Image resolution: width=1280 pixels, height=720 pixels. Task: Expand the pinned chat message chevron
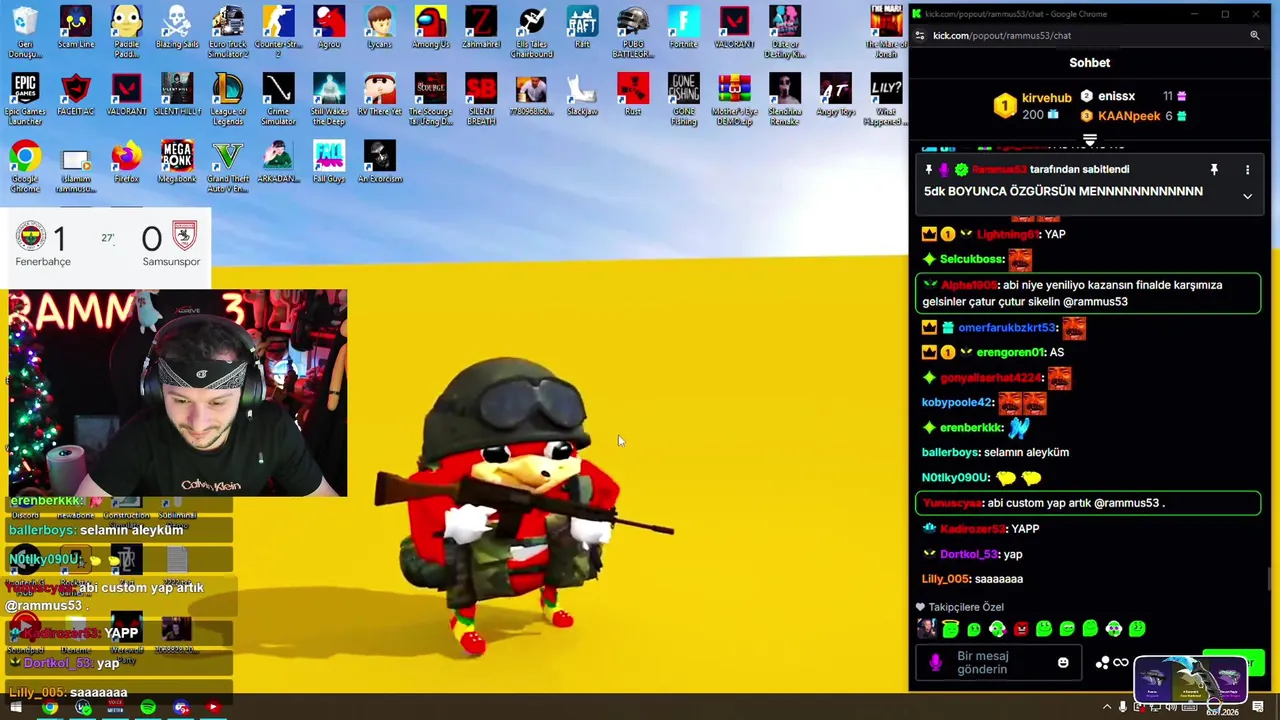click(x=1247, y=196)
